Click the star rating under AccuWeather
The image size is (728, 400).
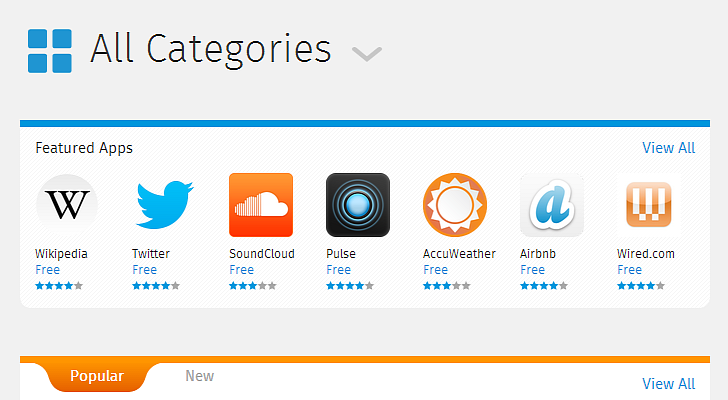(447, 285)
